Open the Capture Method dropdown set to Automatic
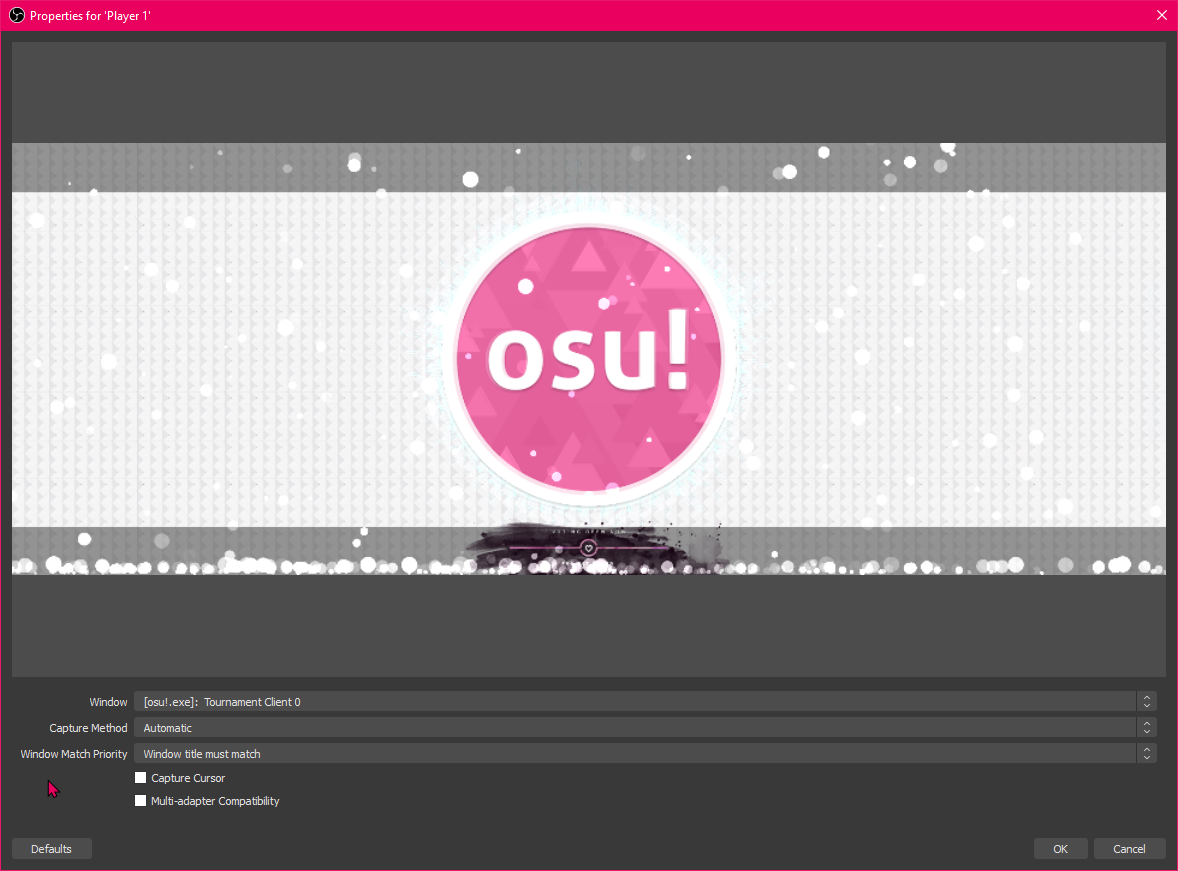Viewport: 1178px width, 871px height. (645, 727)
